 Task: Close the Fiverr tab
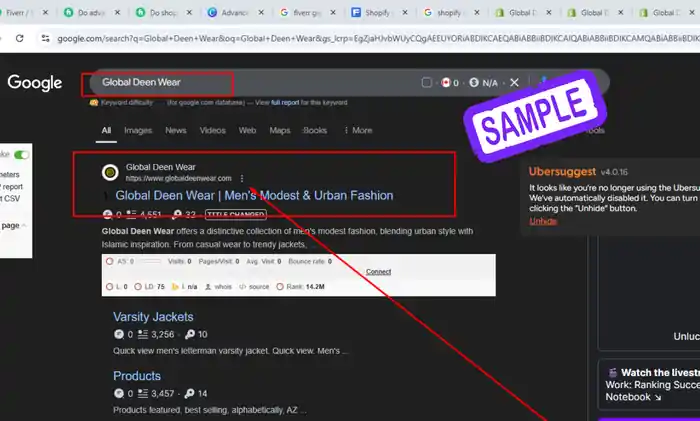tap(45, 13)
